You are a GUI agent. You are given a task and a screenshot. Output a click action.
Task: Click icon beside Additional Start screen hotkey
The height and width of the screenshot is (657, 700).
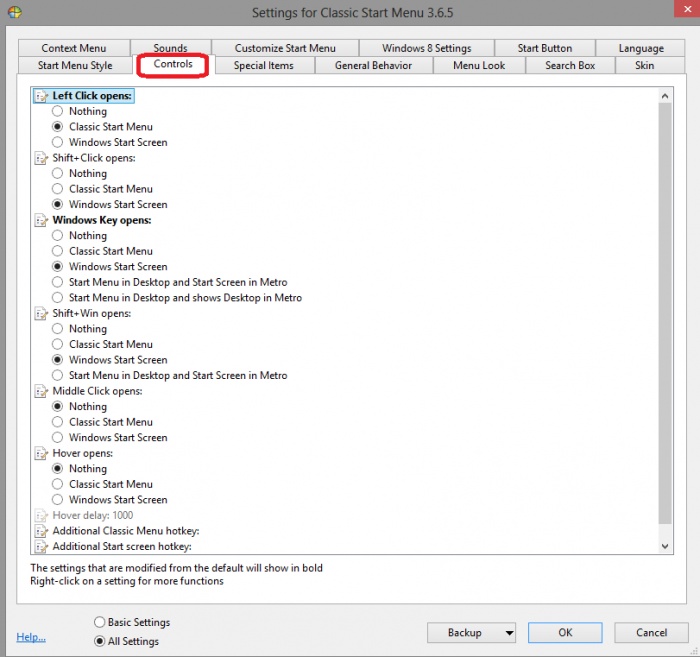[42, 547]
